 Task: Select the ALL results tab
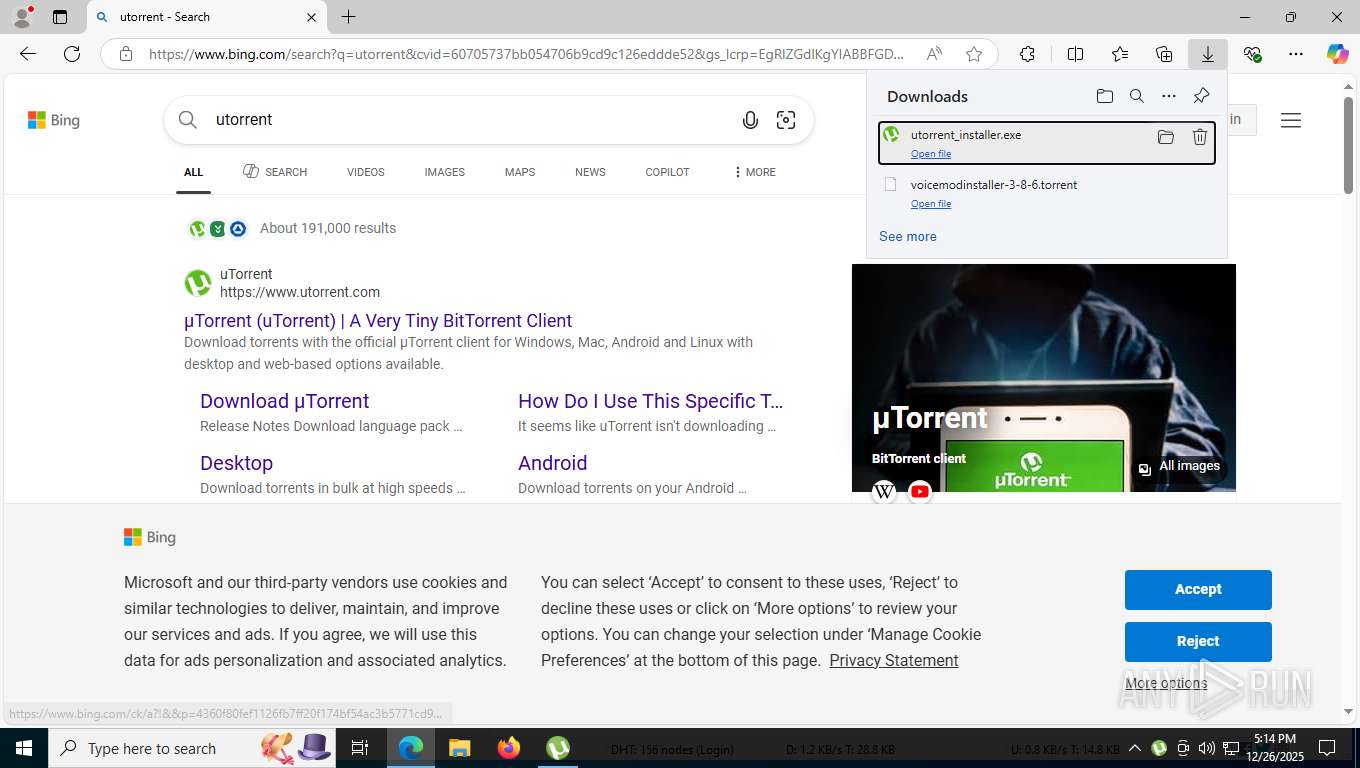194,172
